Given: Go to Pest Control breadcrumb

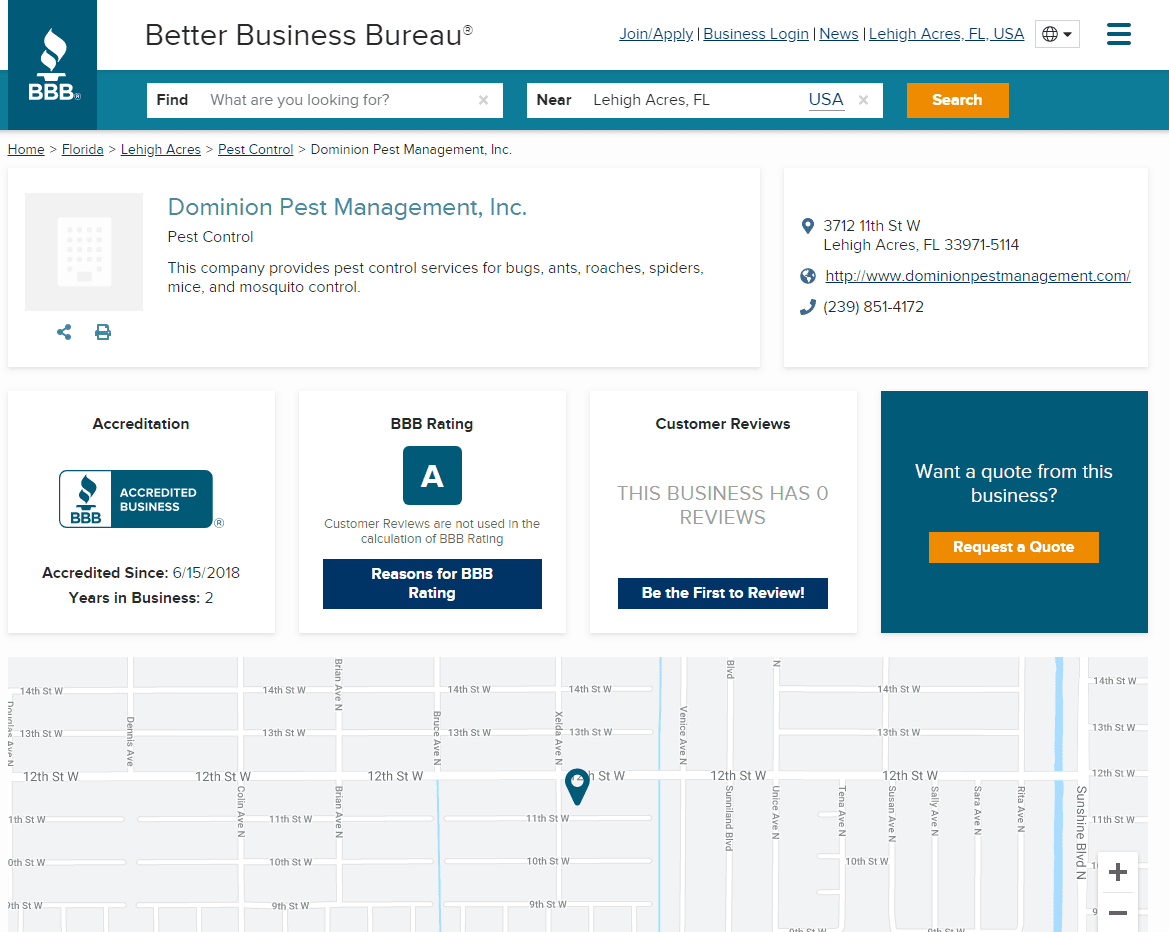Looking at the screenshot, I should tap(255, 149).
